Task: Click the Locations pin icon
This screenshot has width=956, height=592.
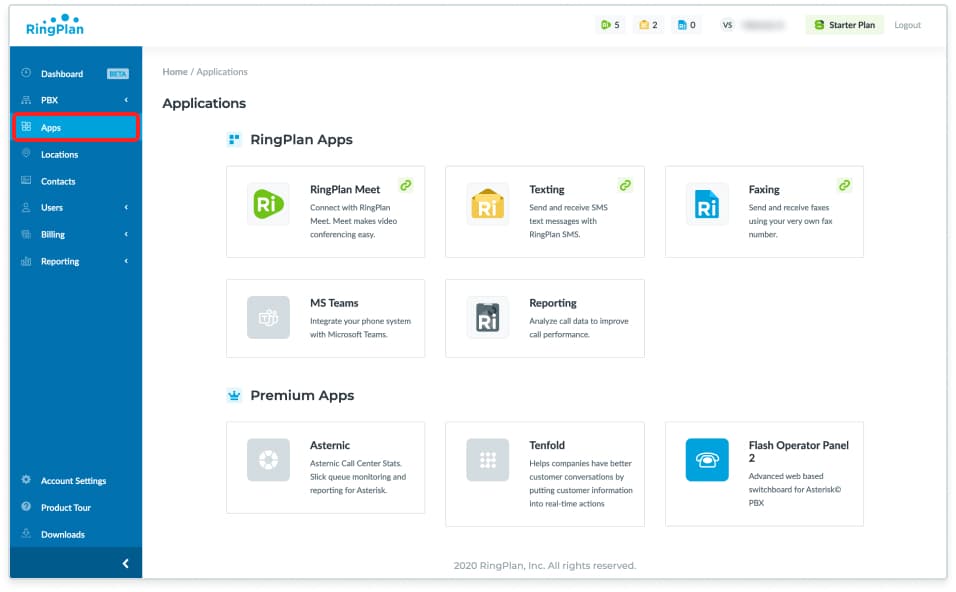Action: [26, 154]
